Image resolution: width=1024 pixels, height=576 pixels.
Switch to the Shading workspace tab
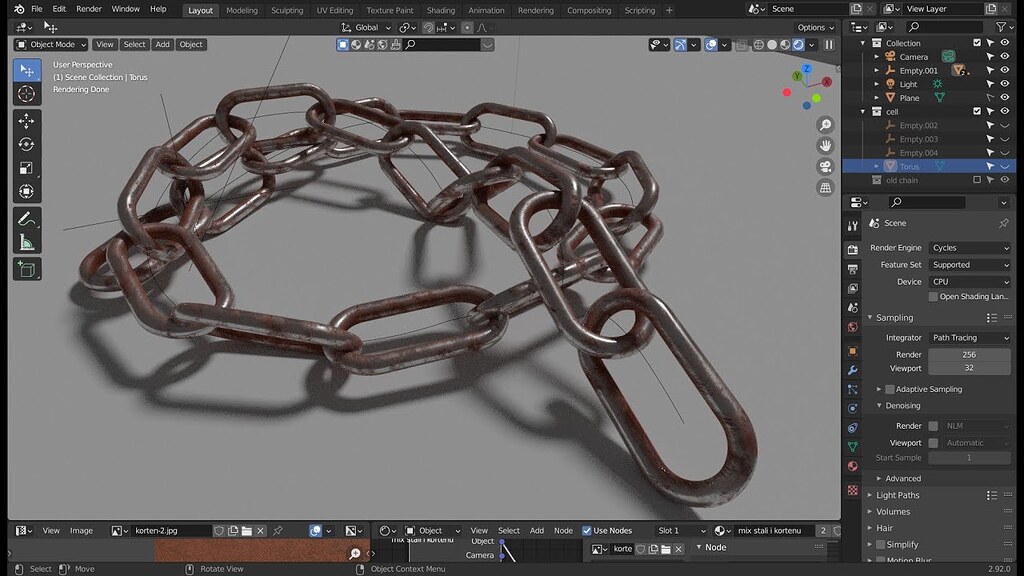tap(441, 10)
